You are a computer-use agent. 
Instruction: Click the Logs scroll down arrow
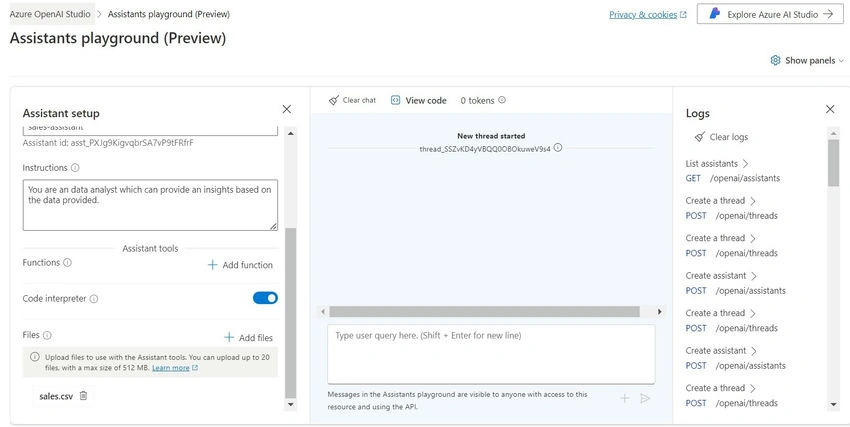click(x=833, y=404)
